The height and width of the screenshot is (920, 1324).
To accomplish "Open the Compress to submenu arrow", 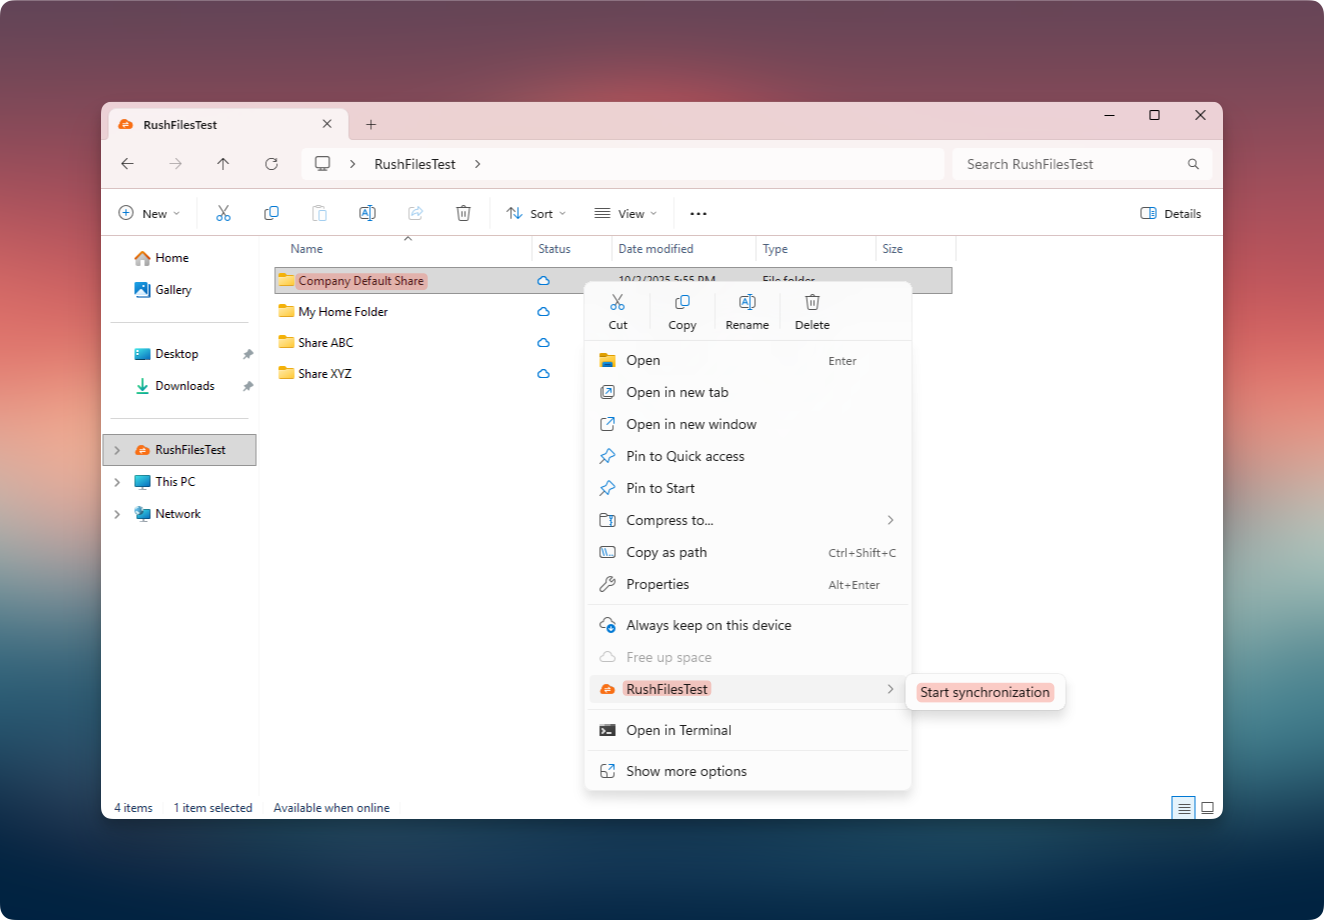I will [x=890, y=520].
